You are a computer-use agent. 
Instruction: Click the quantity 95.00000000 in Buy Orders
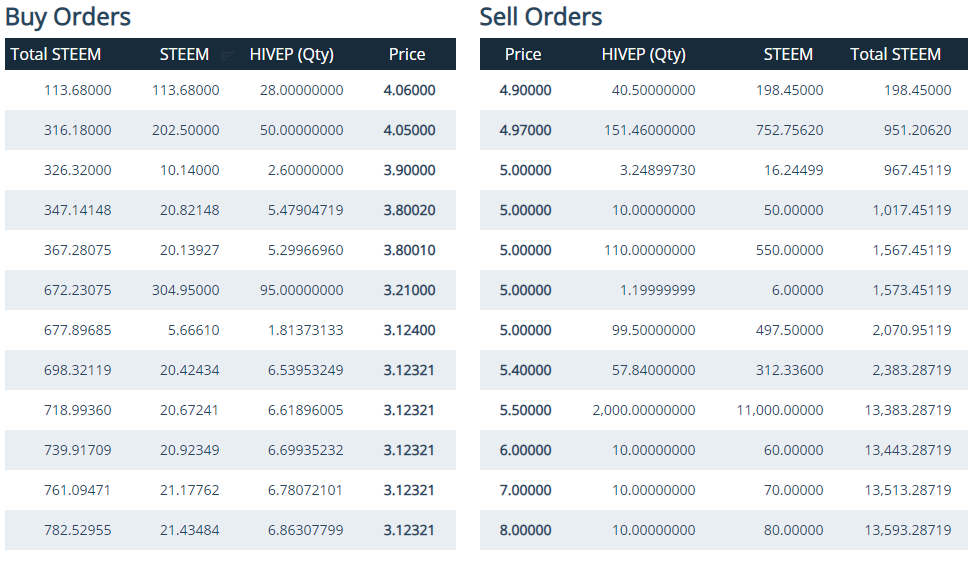point(301,290)
